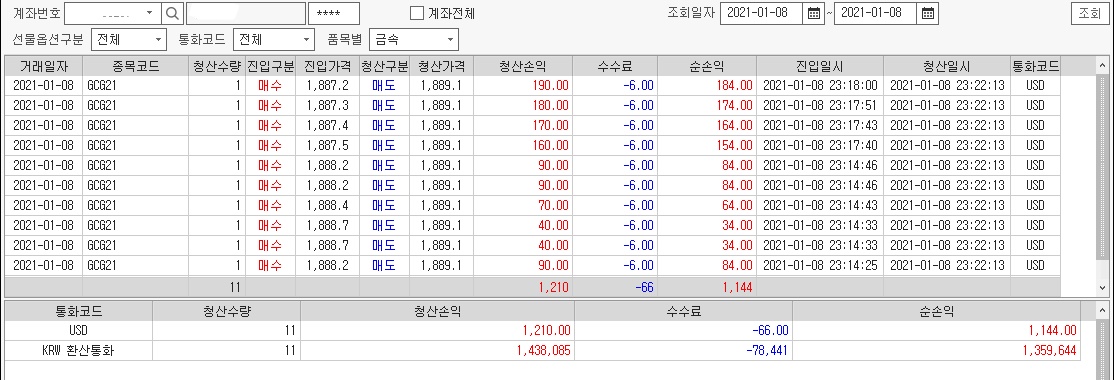1114x380 pixels.
Task: Sort by the 순손익 column header
Action: pyautogui.click(x=707, y=66)
